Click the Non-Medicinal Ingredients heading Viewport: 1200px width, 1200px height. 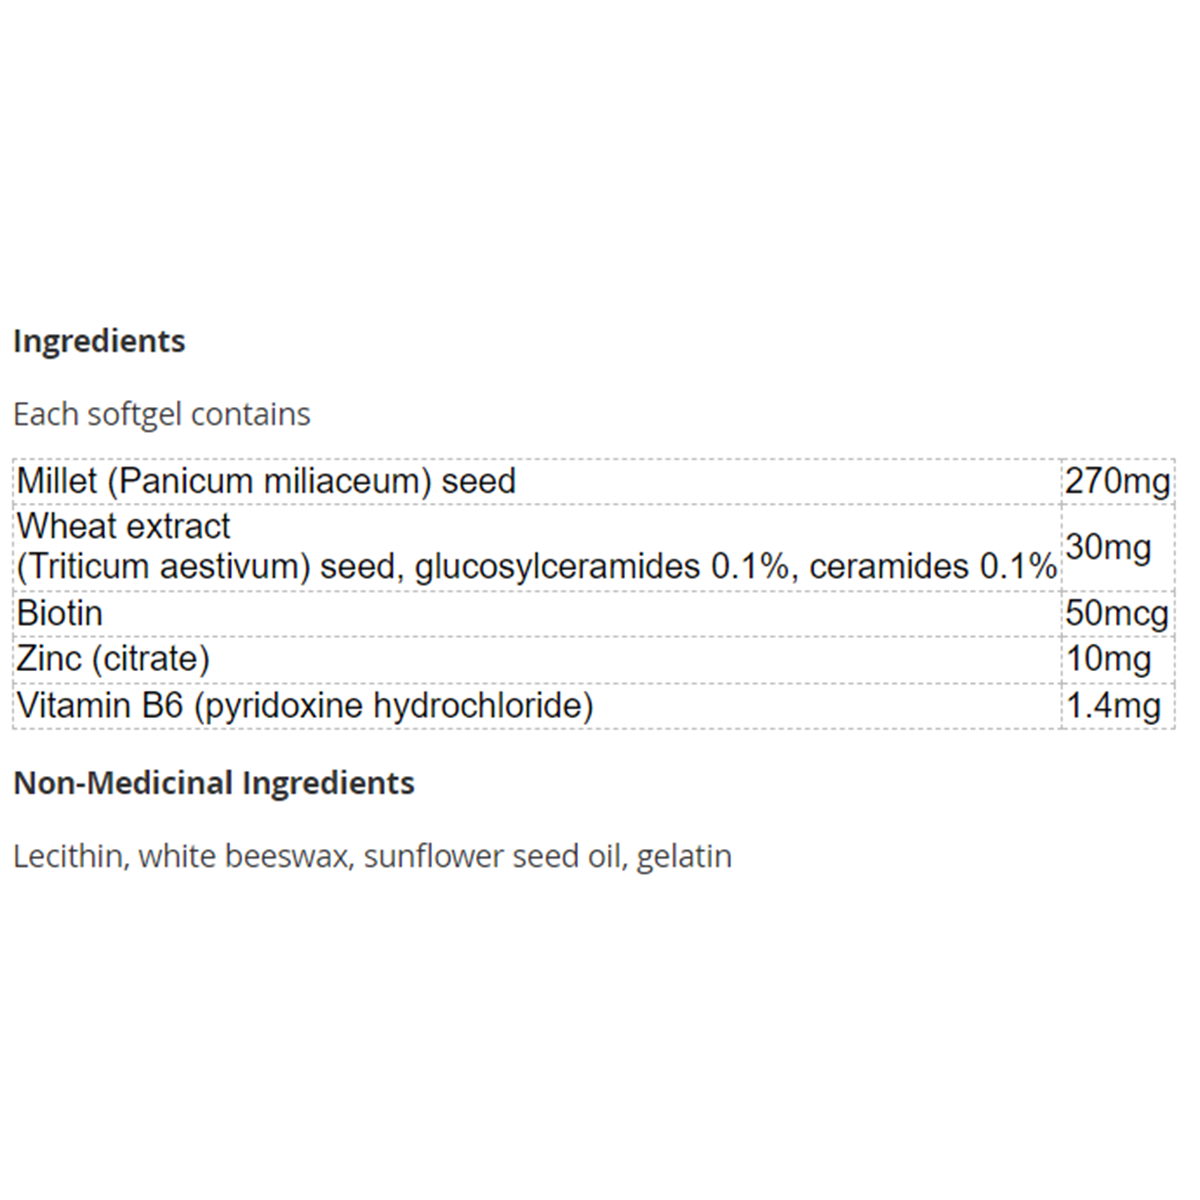pyautogui.click(x=214, y=783)
